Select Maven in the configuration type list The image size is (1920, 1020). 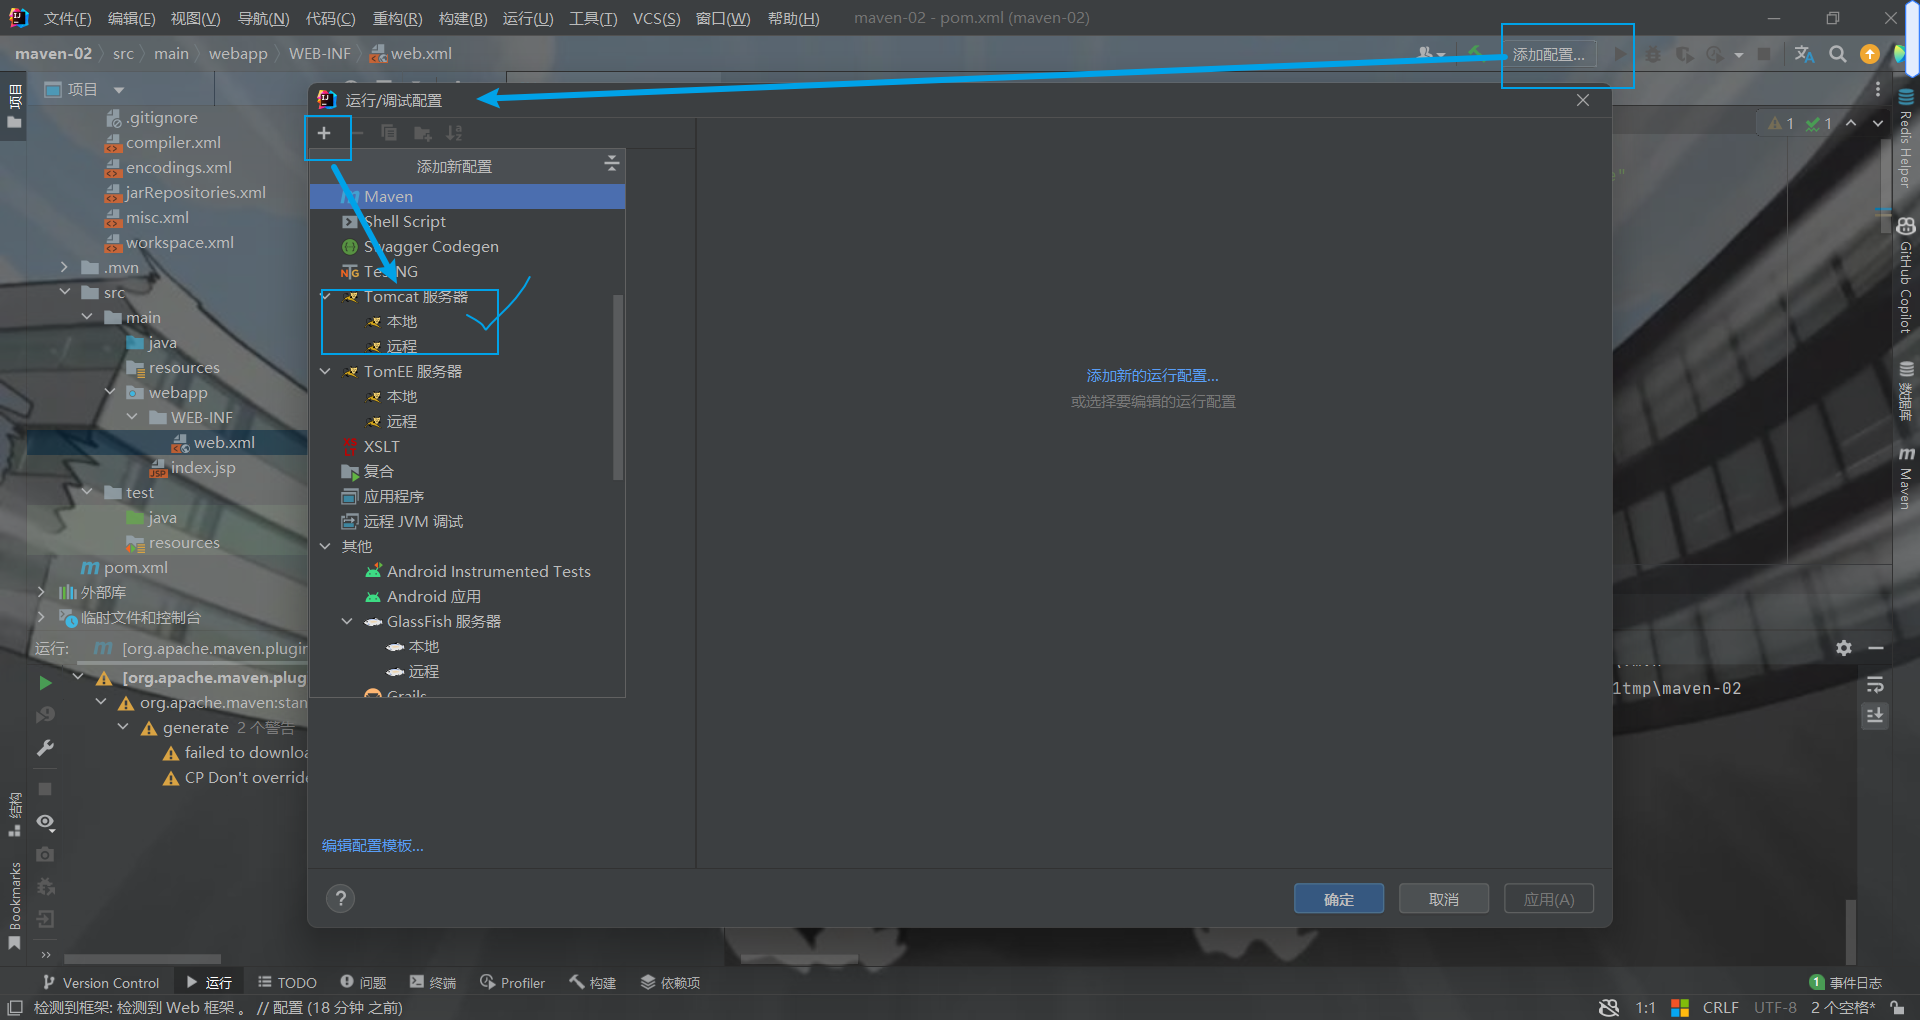(x=467, y=196)
